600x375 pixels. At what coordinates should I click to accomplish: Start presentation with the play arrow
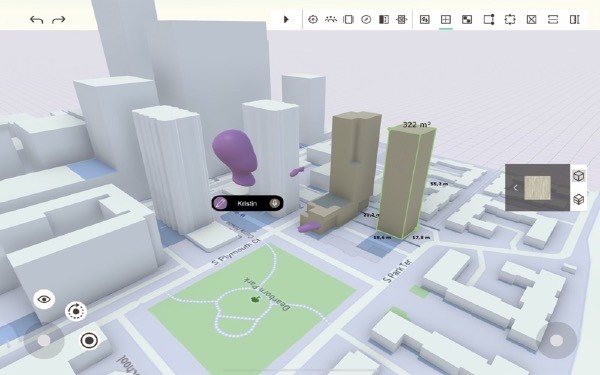pos(286,19)
